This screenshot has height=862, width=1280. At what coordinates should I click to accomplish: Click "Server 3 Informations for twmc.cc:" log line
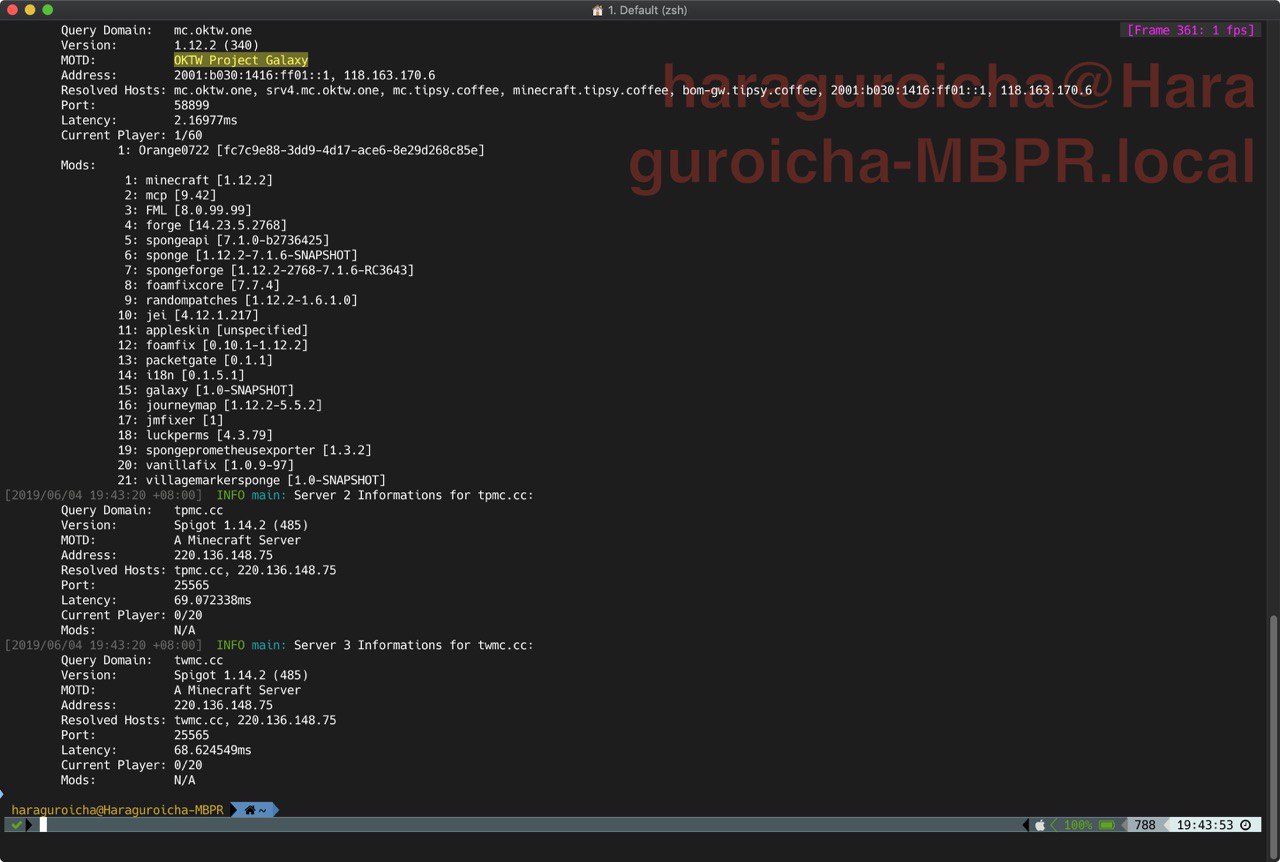tap(414, 645)
